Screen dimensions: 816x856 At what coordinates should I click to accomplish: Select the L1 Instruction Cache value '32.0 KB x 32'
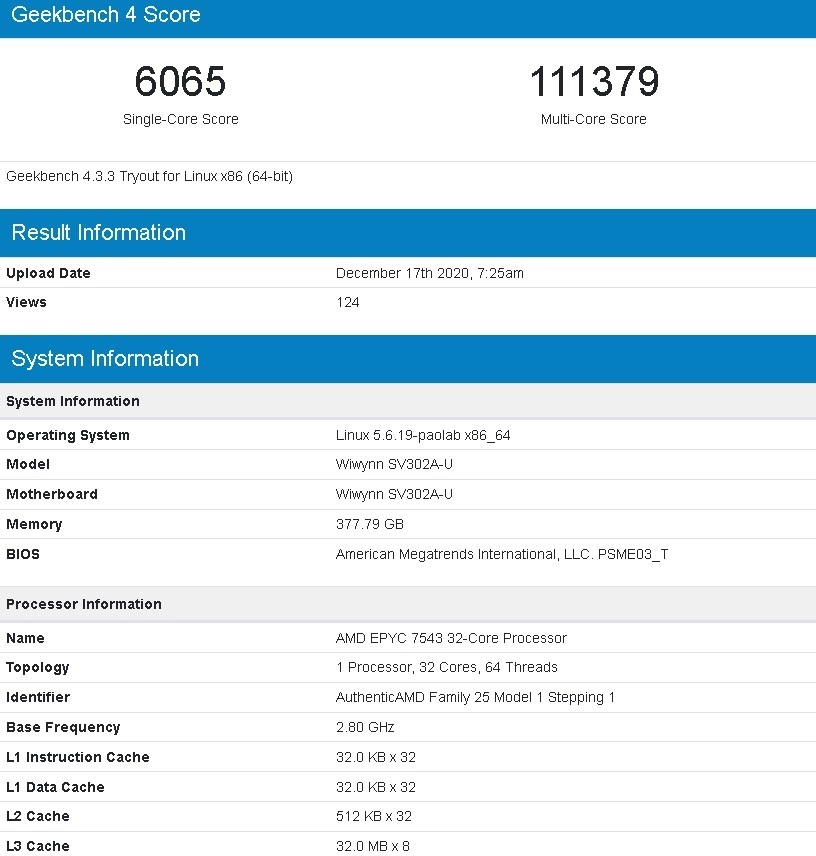click(376, 757)
